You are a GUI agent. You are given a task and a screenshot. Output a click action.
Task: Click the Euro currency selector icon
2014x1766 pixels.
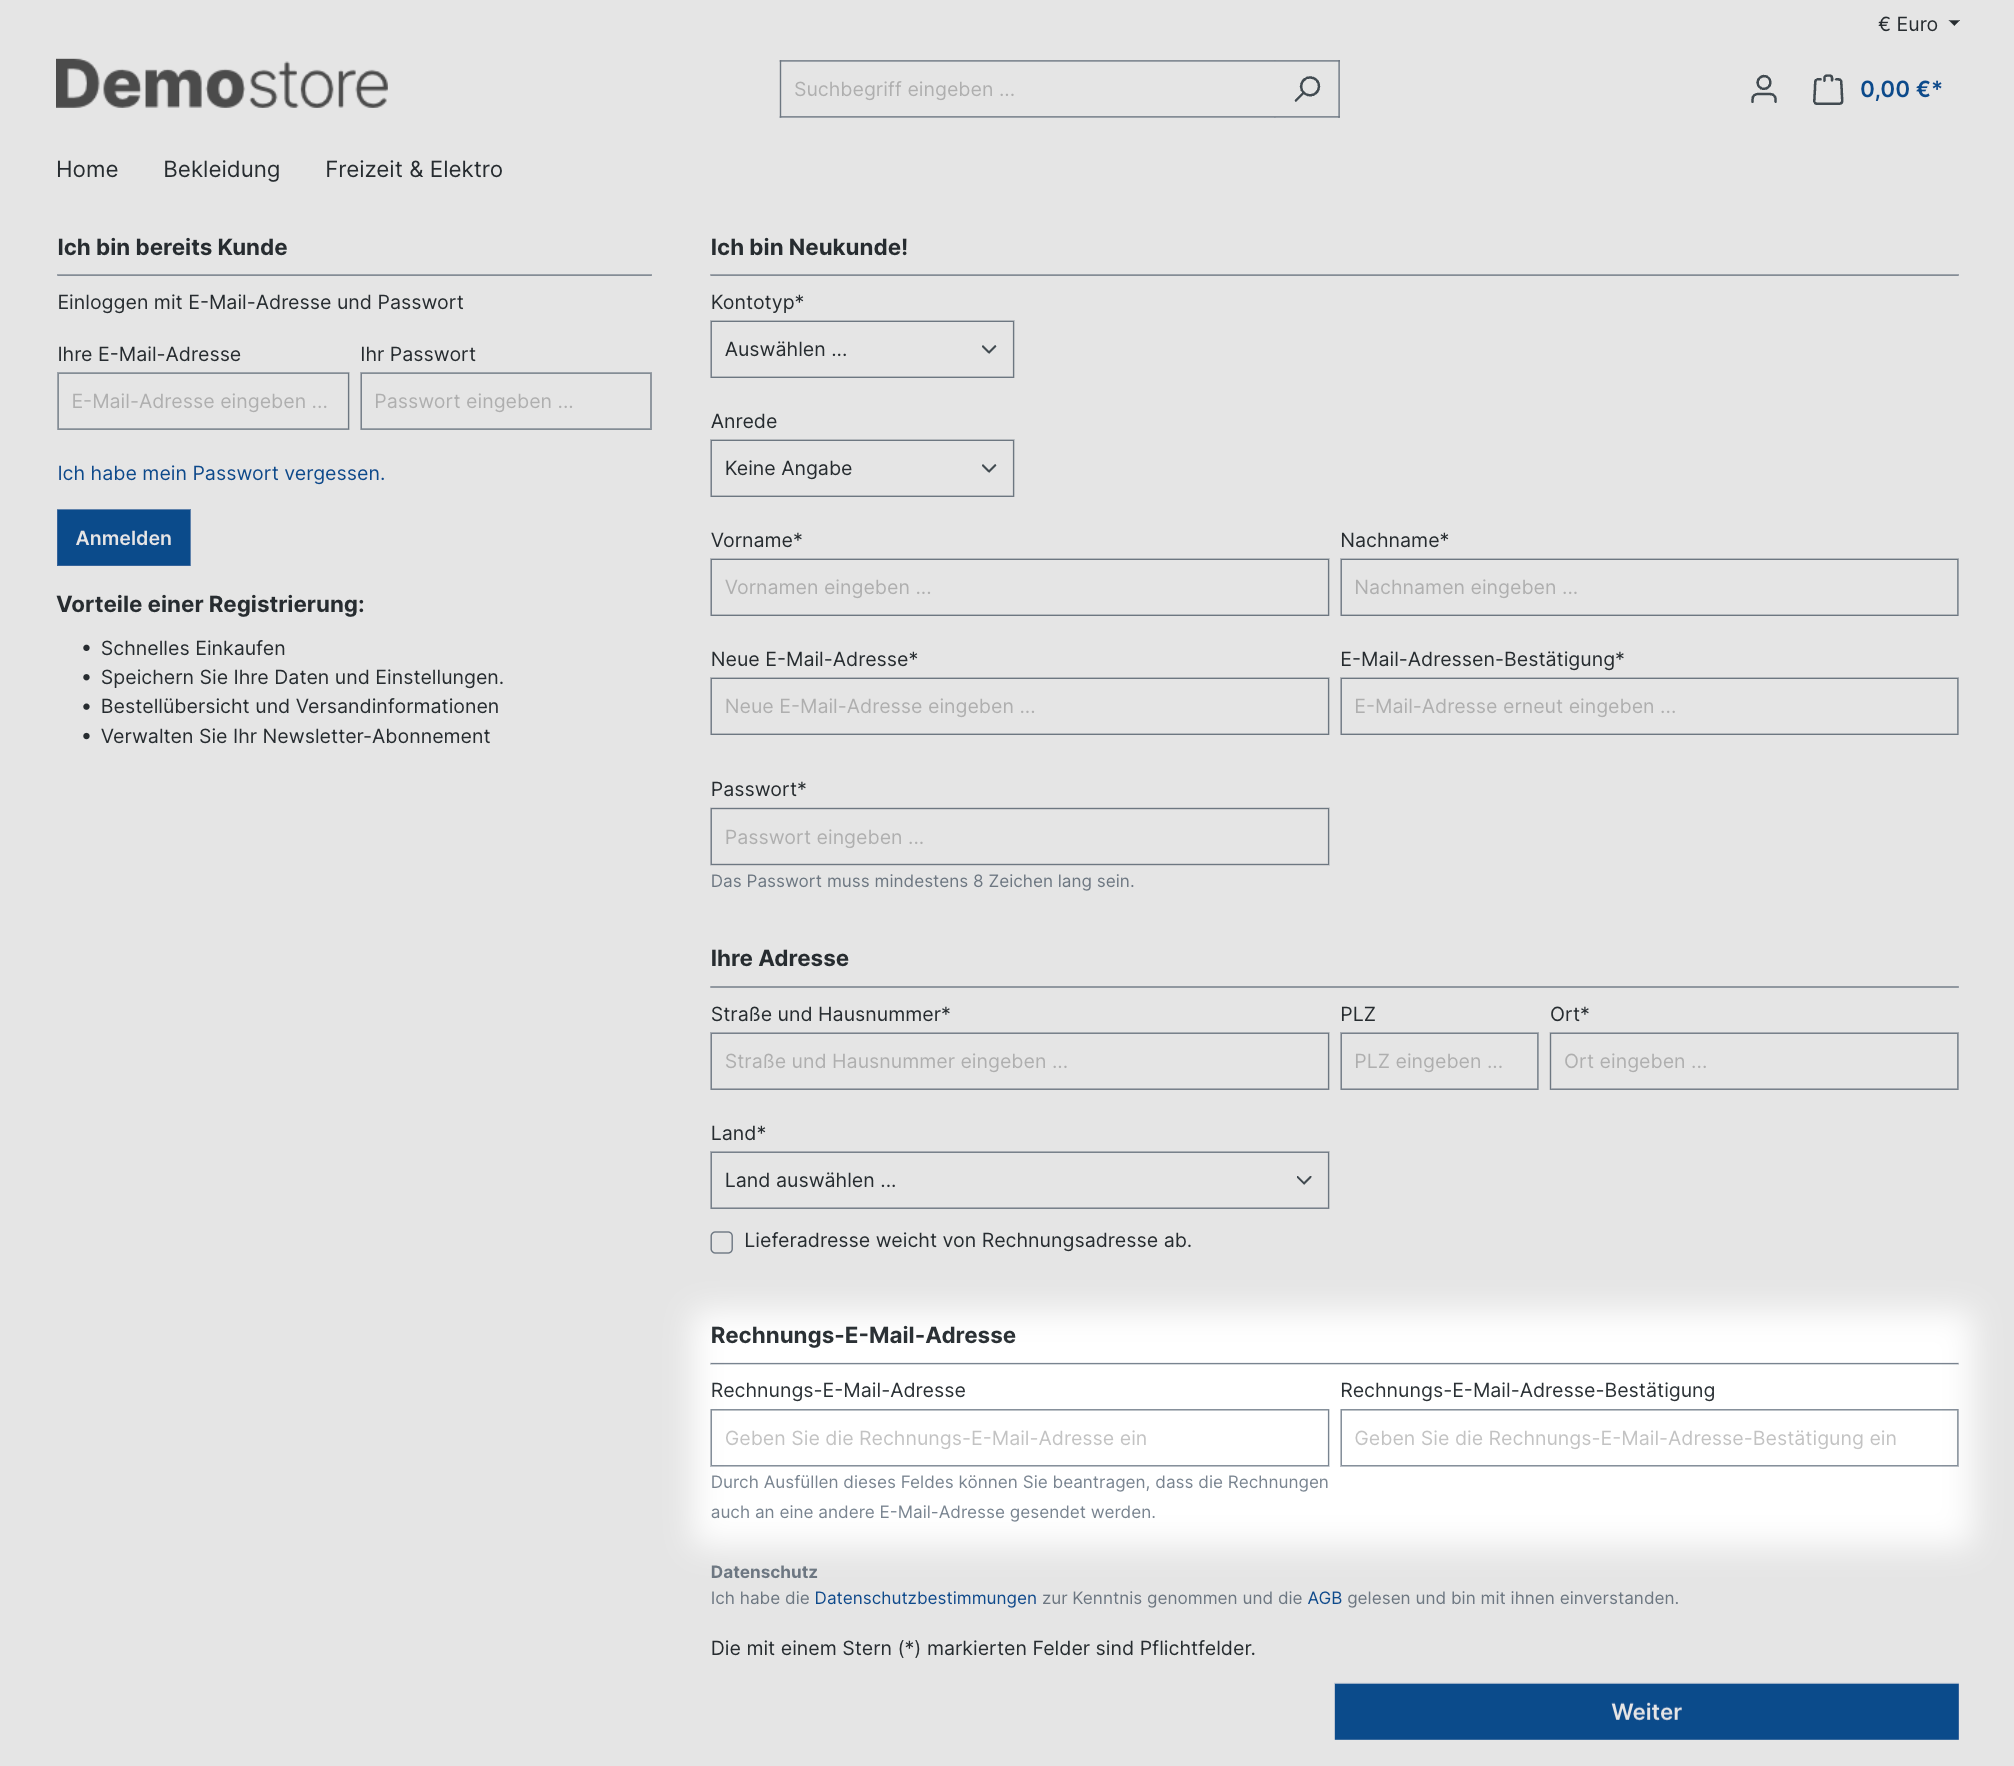tap(1906, 22)
